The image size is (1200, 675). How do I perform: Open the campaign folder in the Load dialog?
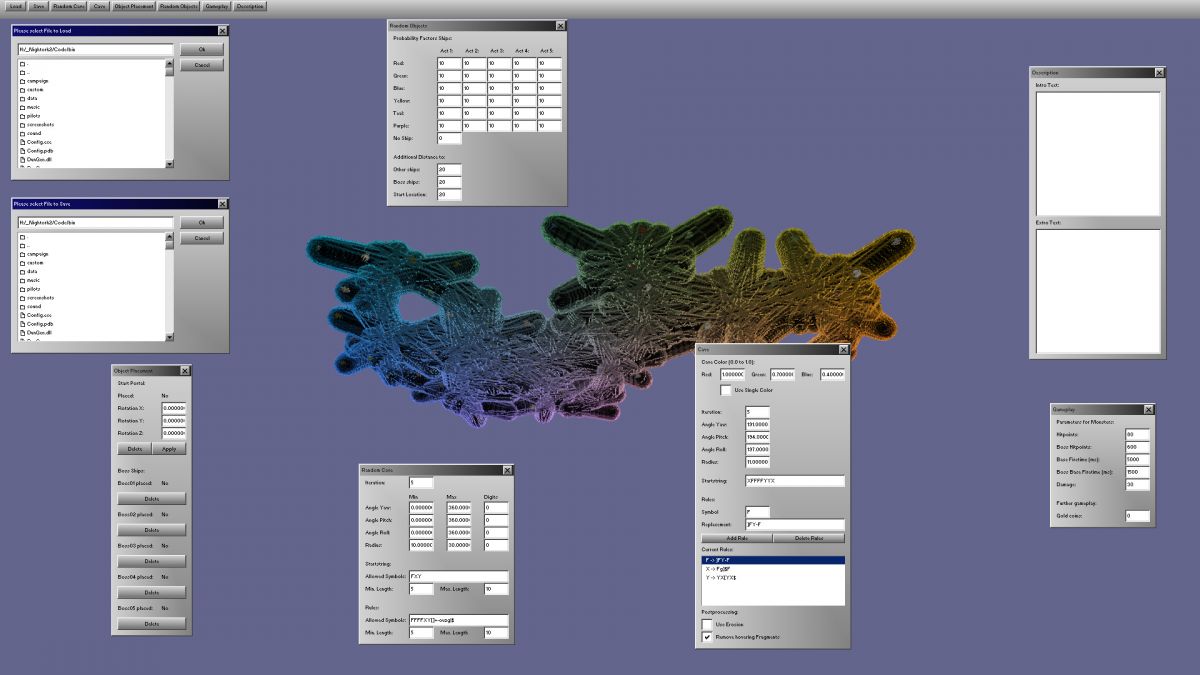tap(38, 81)
